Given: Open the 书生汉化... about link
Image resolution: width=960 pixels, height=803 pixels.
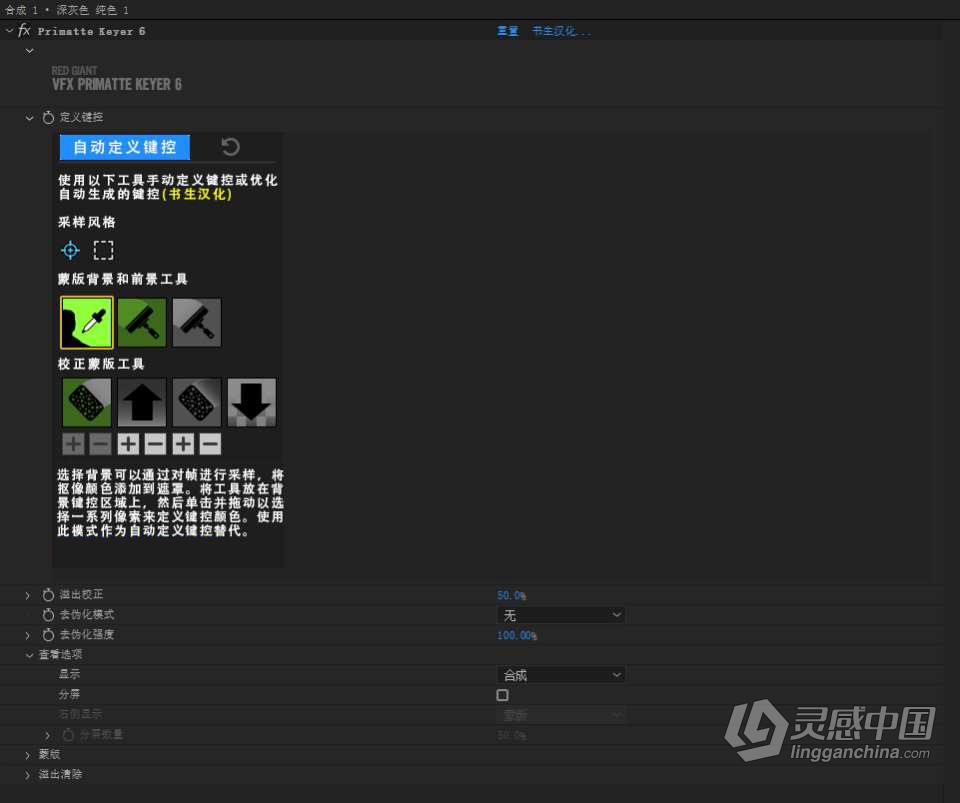Looking at the screenshot, I should [561, 31].
